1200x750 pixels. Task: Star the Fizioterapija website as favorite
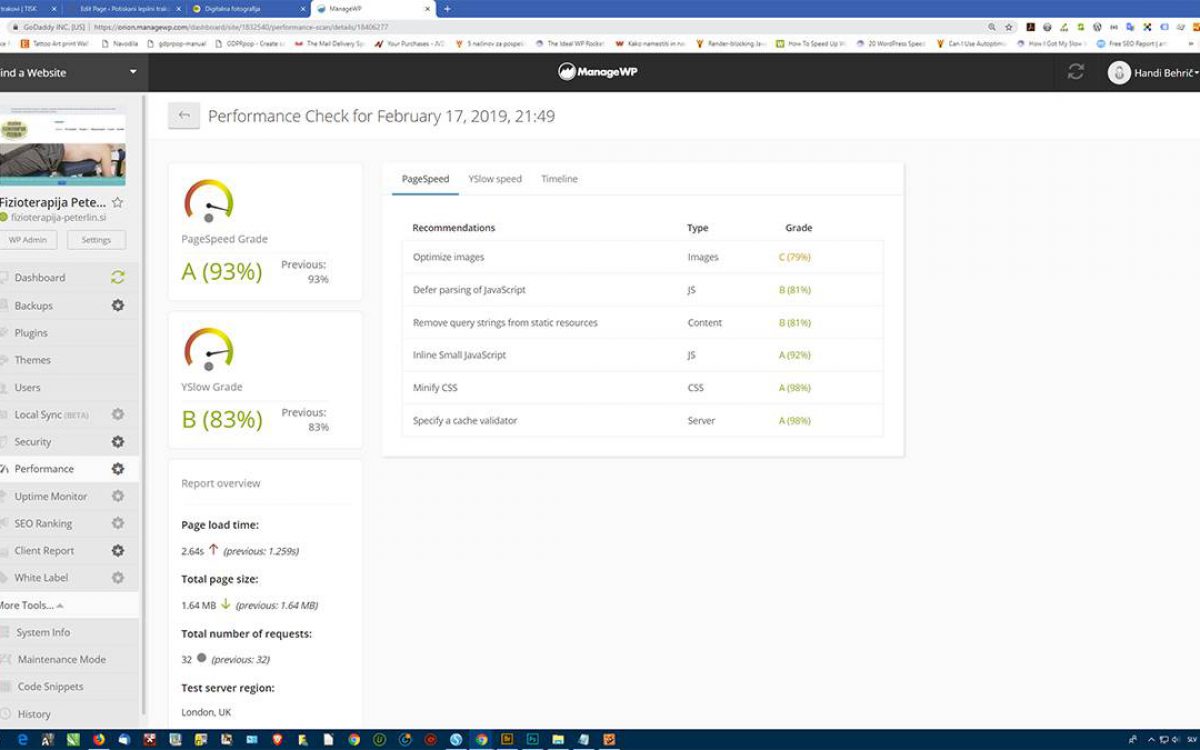coord(118,202)
